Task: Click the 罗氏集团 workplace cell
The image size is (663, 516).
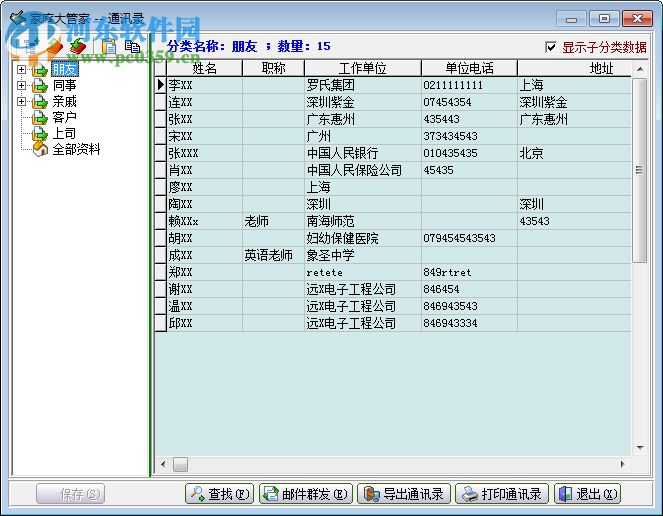Action: click(363, 85)
